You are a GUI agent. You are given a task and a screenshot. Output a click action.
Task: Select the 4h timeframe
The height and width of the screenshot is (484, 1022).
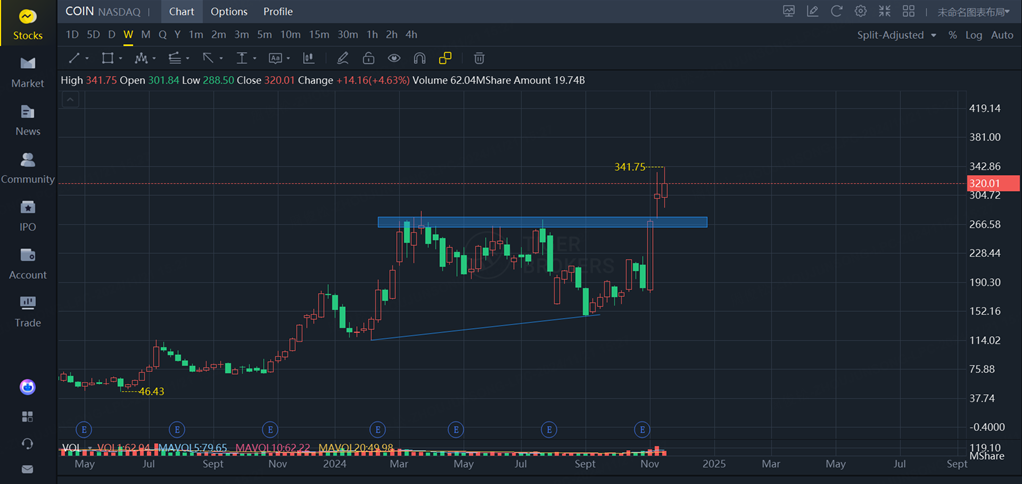pos(411,35)
